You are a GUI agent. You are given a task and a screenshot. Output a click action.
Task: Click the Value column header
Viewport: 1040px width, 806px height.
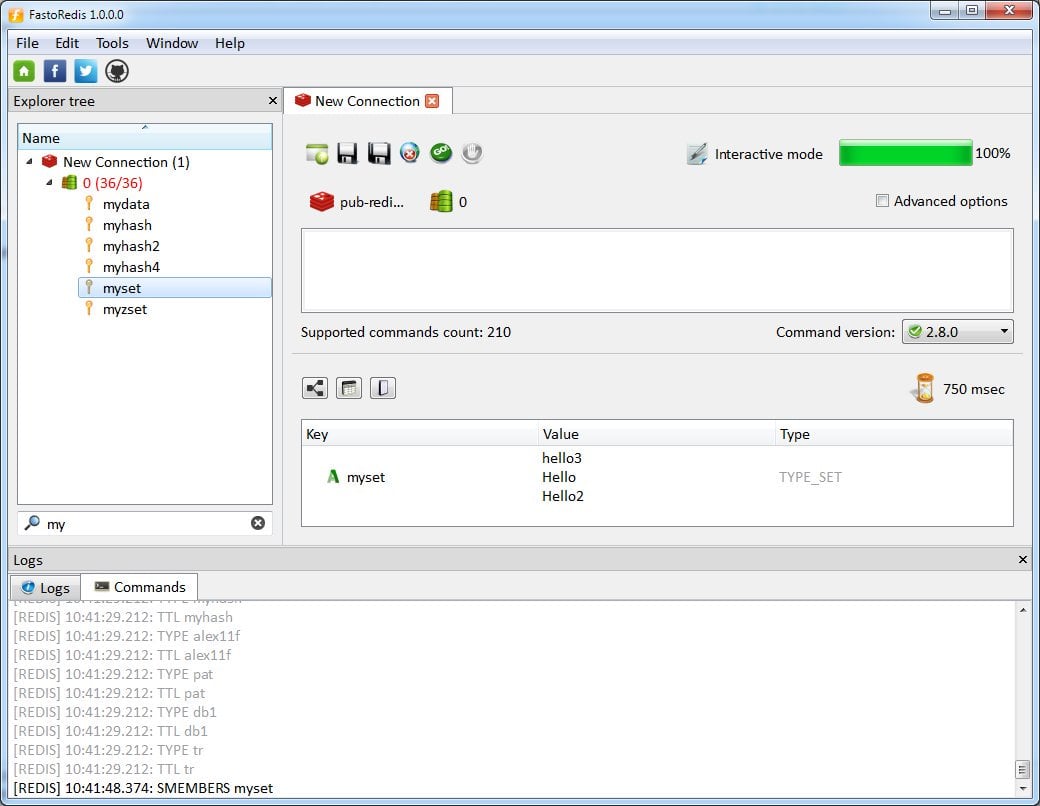657,434
